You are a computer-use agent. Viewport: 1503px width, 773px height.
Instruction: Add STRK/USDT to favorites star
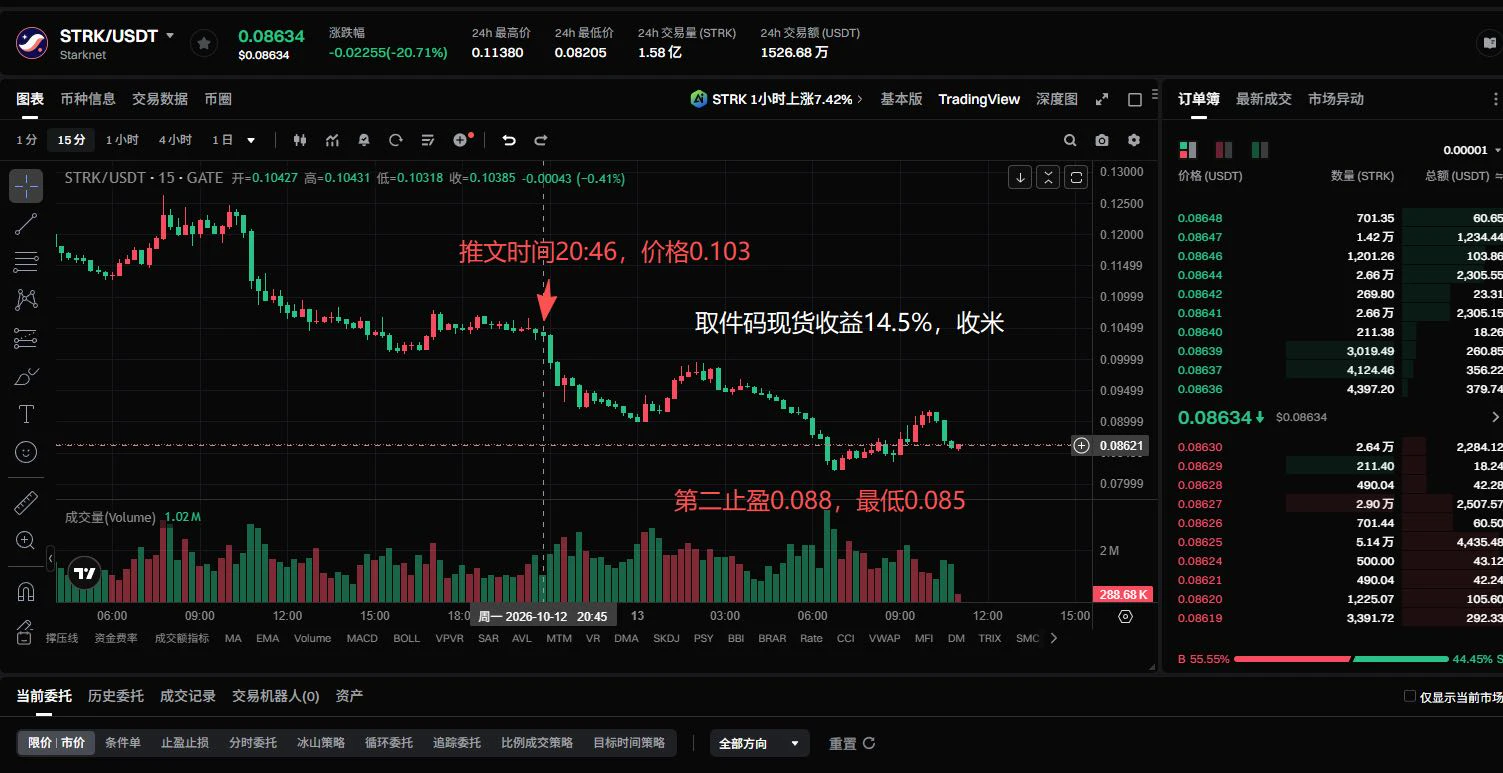(x=204, y=43)
